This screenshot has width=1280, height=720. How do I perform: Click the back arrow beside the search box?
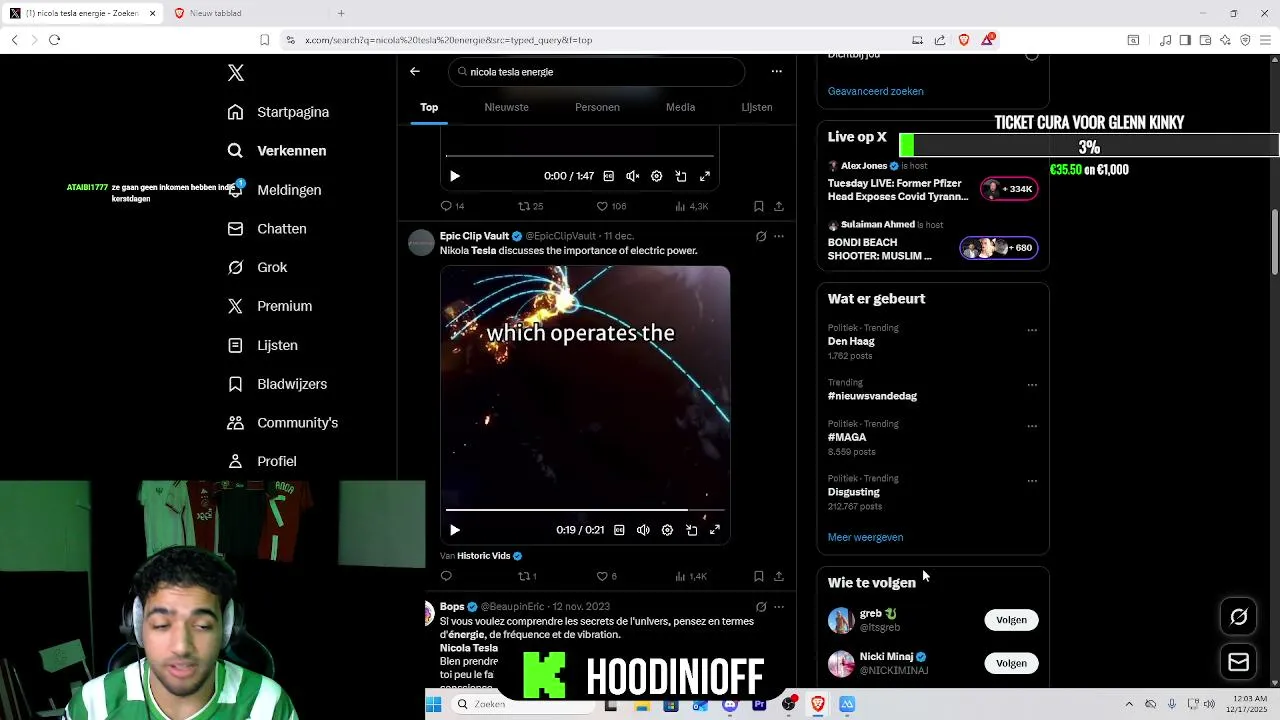pyautogui.click(x=414, y=72)
